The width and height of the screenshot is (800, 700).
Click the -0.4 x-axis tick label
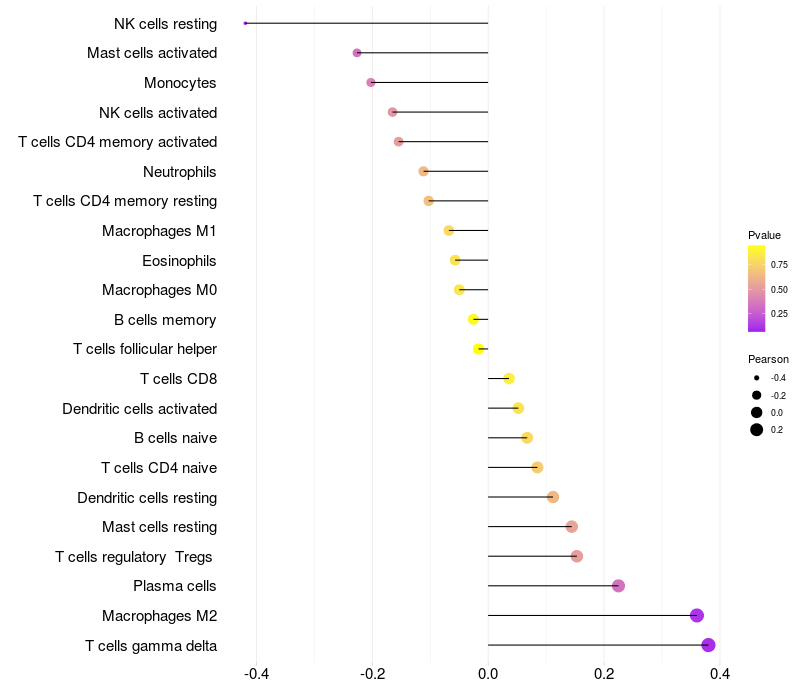256,674
